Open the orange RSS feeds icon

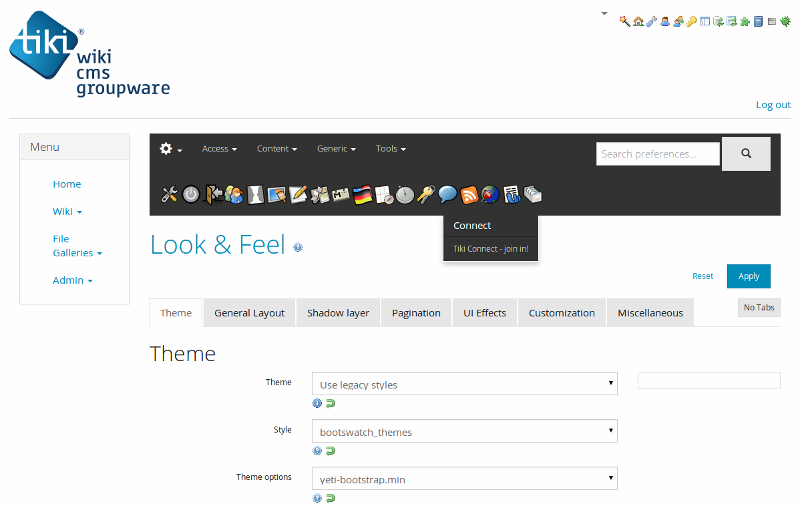[469, 194]
